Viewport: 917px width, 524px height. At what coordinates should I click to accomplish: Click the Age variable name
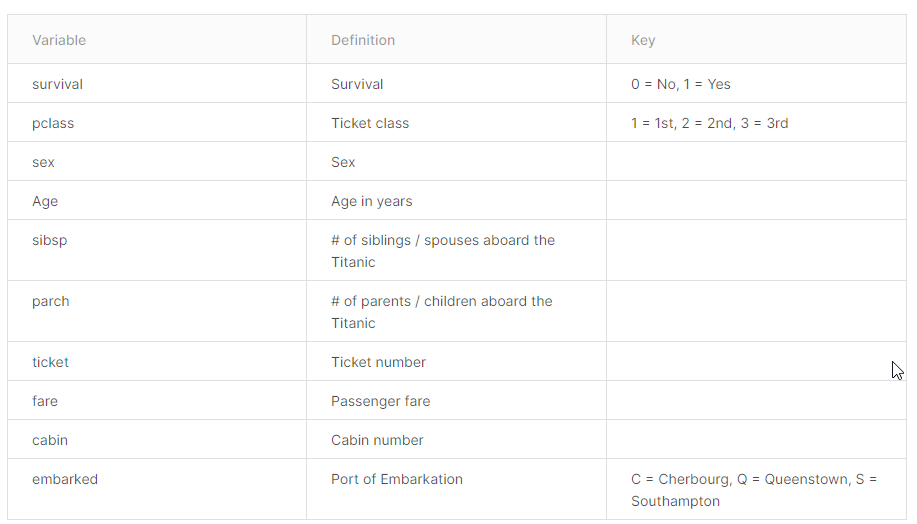pyautogui.click(x=45, y=201)
